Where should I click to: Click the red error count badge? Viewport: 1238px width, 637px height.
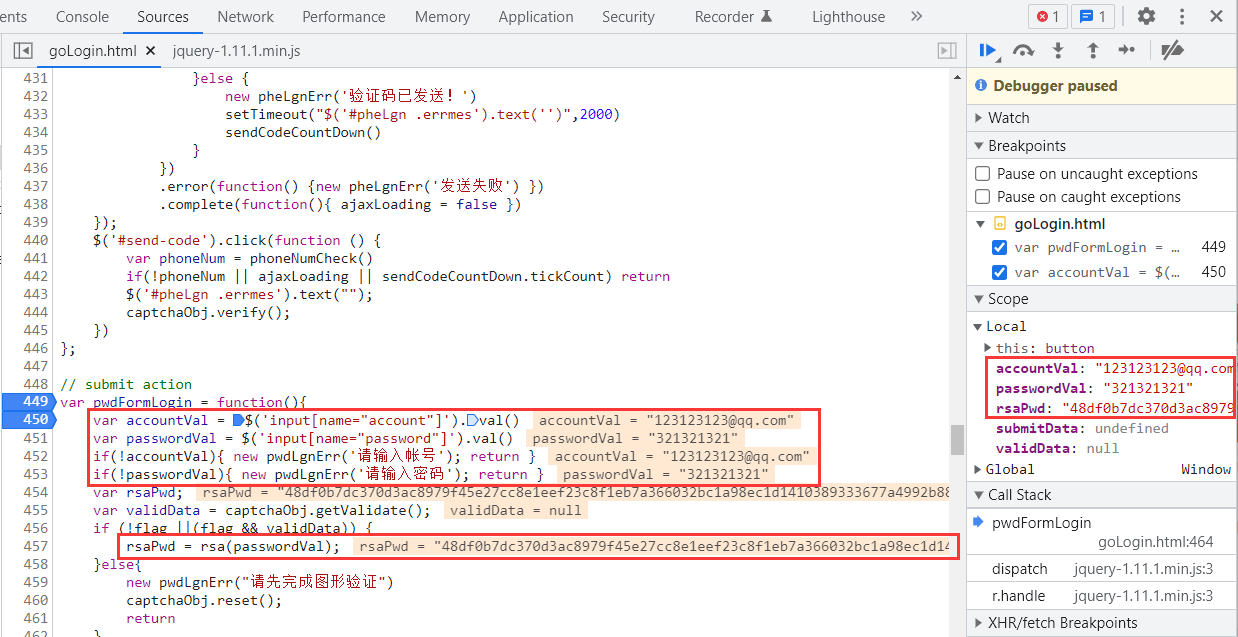point(1047,16)
